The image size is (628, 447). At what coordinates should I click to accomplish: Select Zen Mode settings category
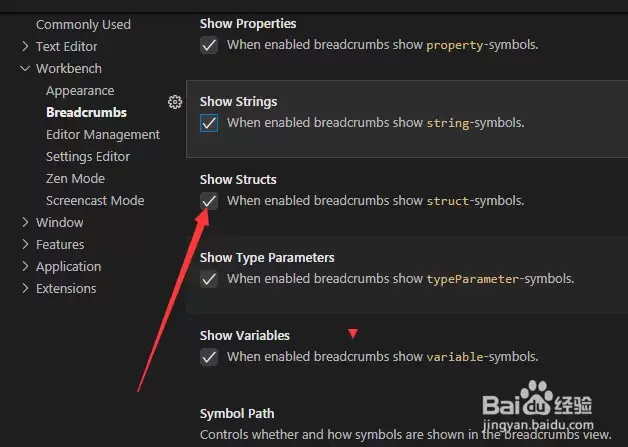point(75,179)
